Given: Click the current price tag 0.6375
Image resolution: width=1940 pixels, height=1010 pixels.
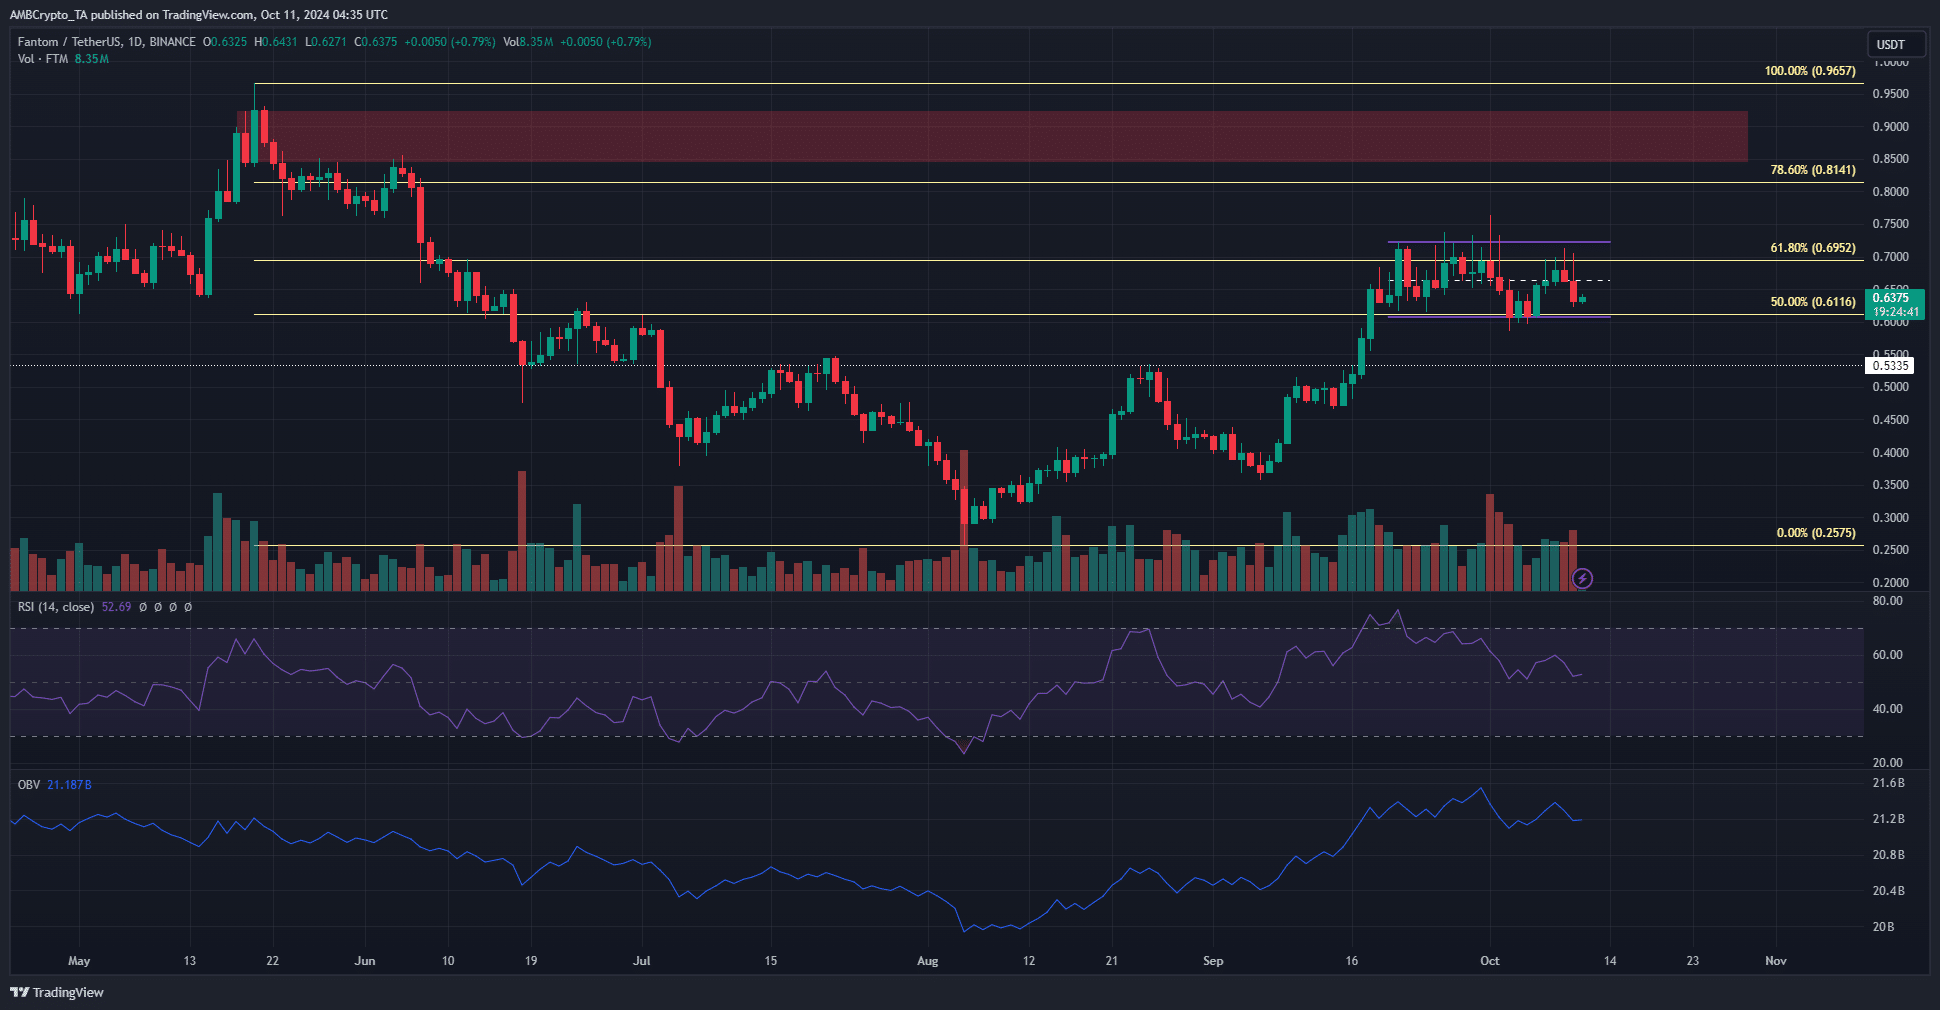Looking at the screenshot, I should 1895,304.
